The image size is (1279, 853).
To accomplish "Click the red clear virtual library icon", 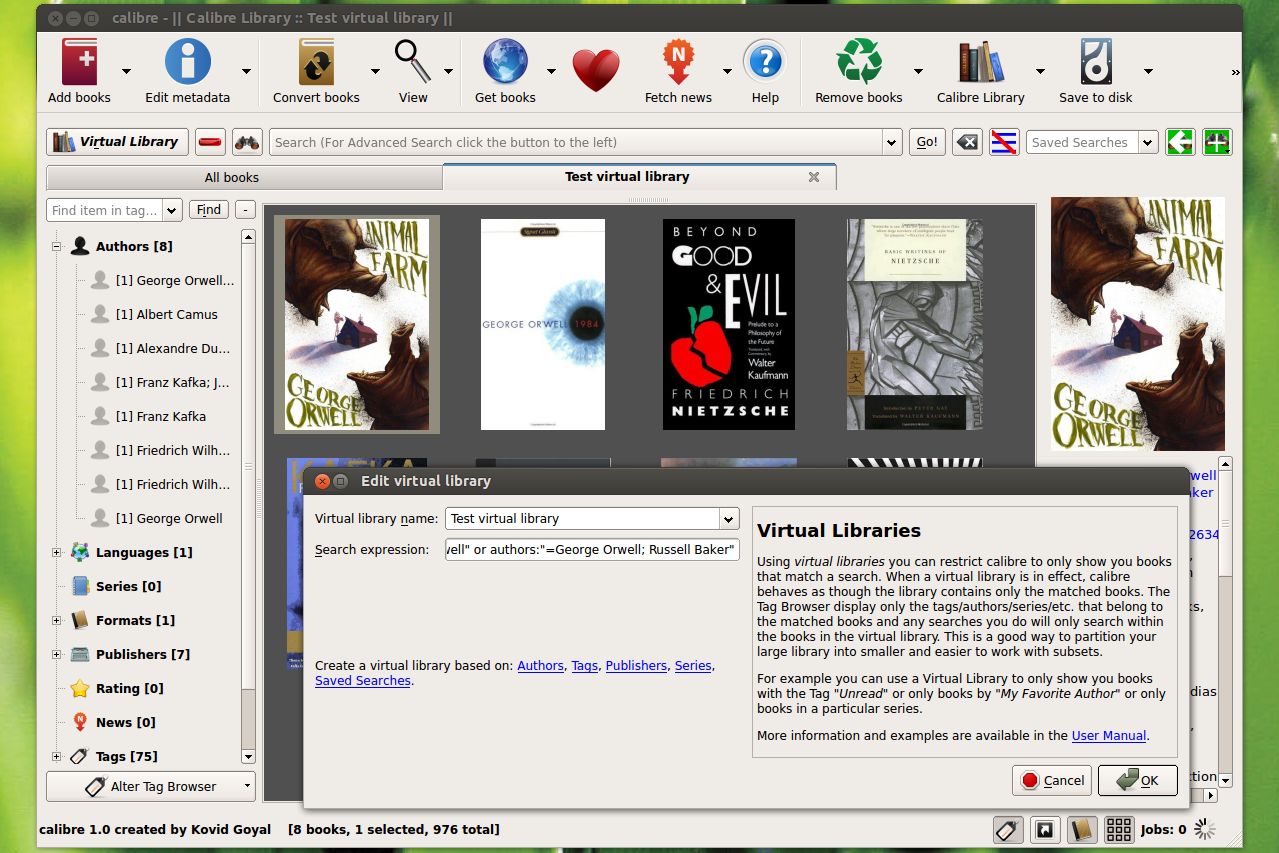I will pos(210,142).
